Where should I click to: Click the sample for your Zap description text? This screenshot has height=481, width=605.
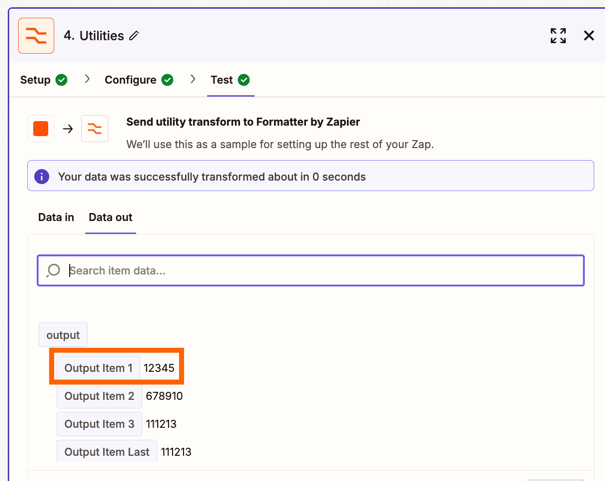(280, 144)
